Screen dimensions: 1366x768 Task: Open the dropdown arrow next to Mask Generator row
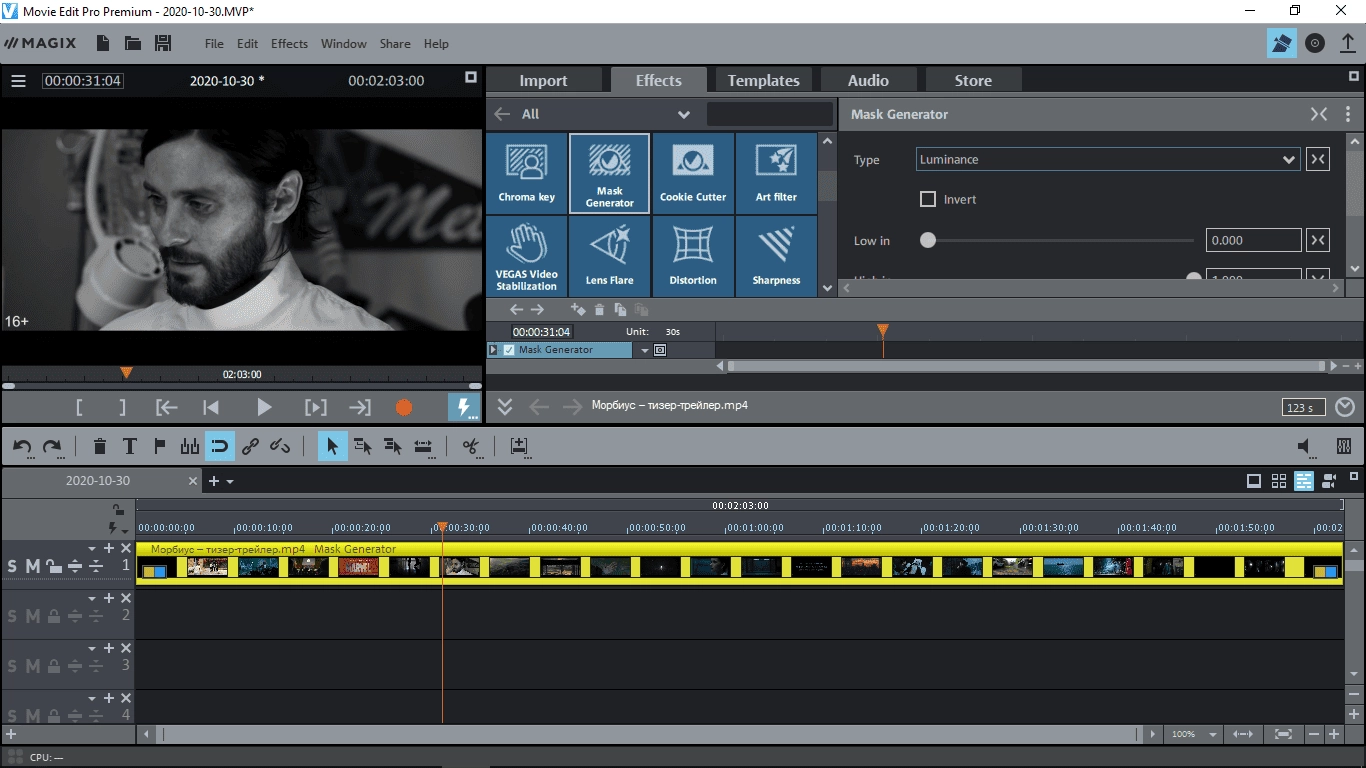(x=644, y=350)
